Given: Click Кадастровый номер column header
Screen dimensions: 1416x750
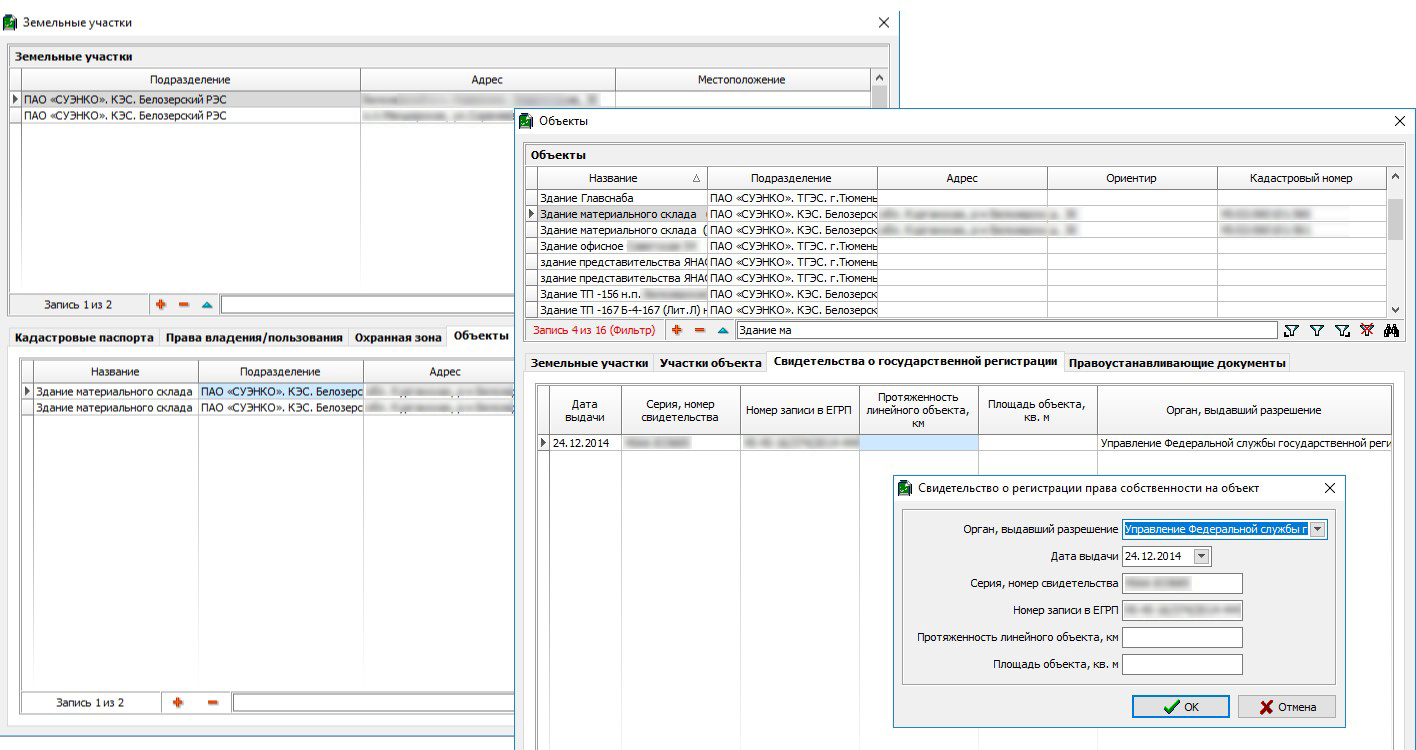Looking at the screenshot, I should point(1301,178).
